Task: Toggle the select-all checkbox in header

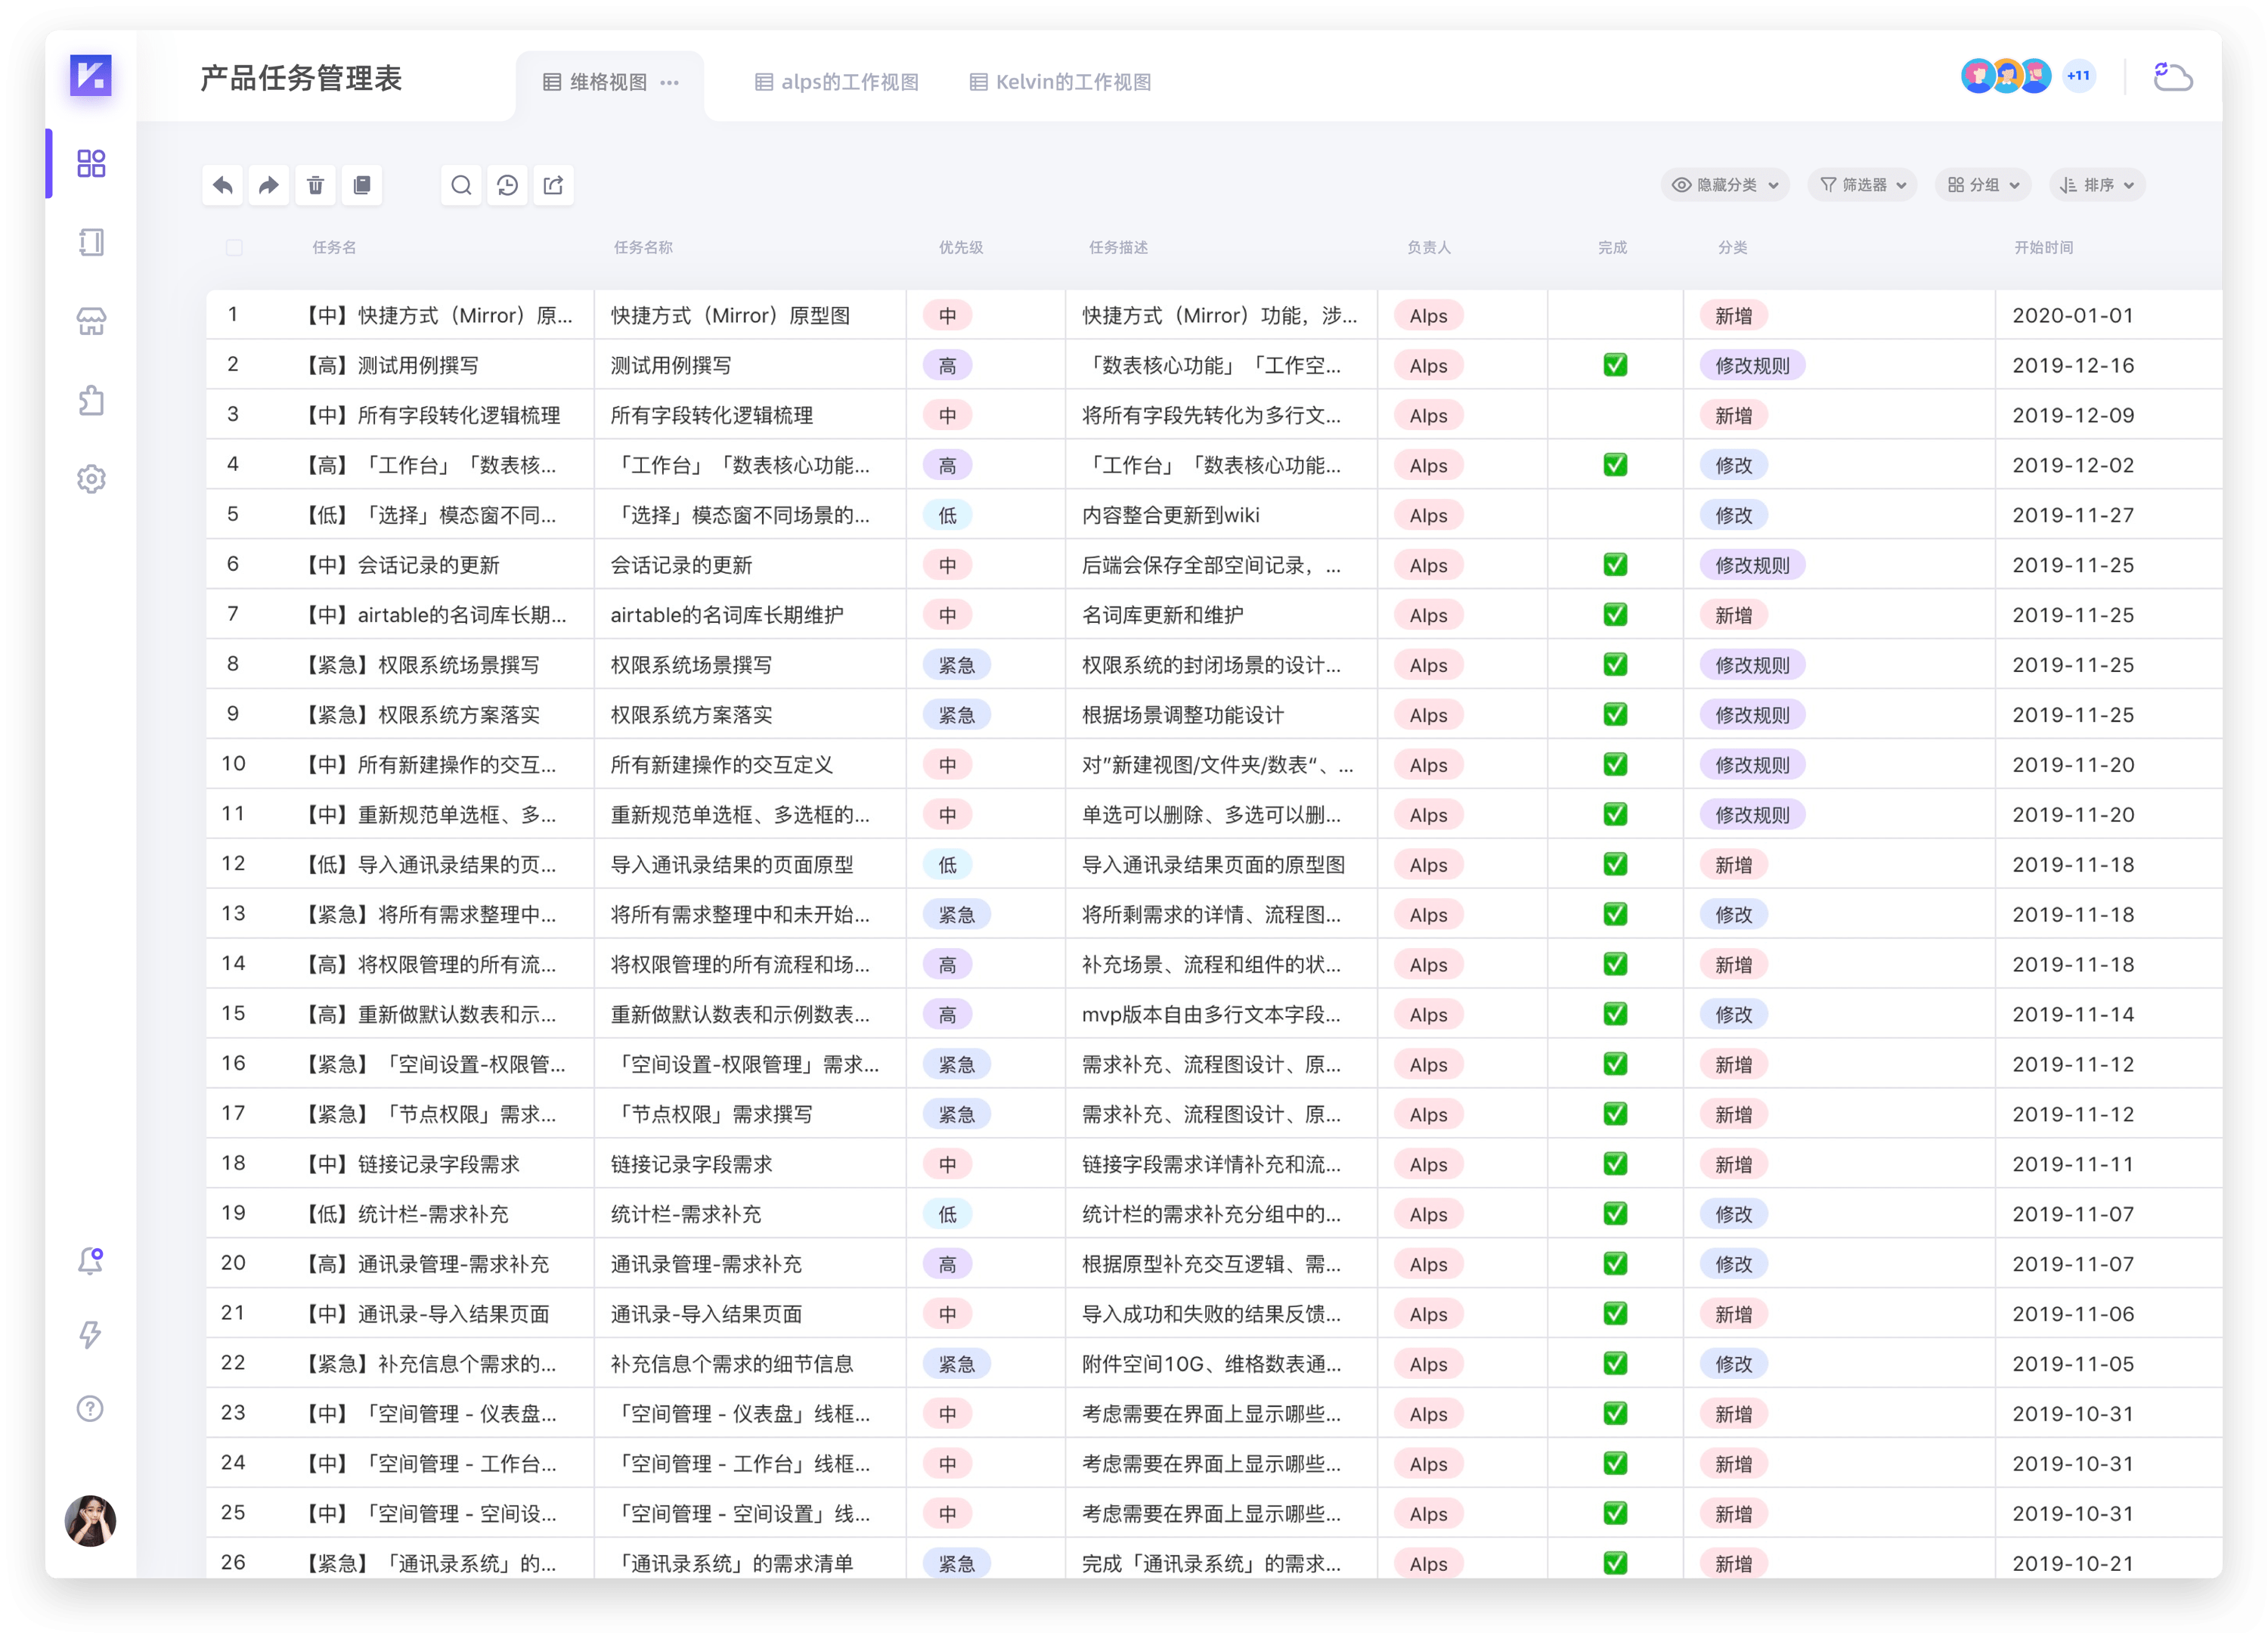Action: click(x=234, y=247)
